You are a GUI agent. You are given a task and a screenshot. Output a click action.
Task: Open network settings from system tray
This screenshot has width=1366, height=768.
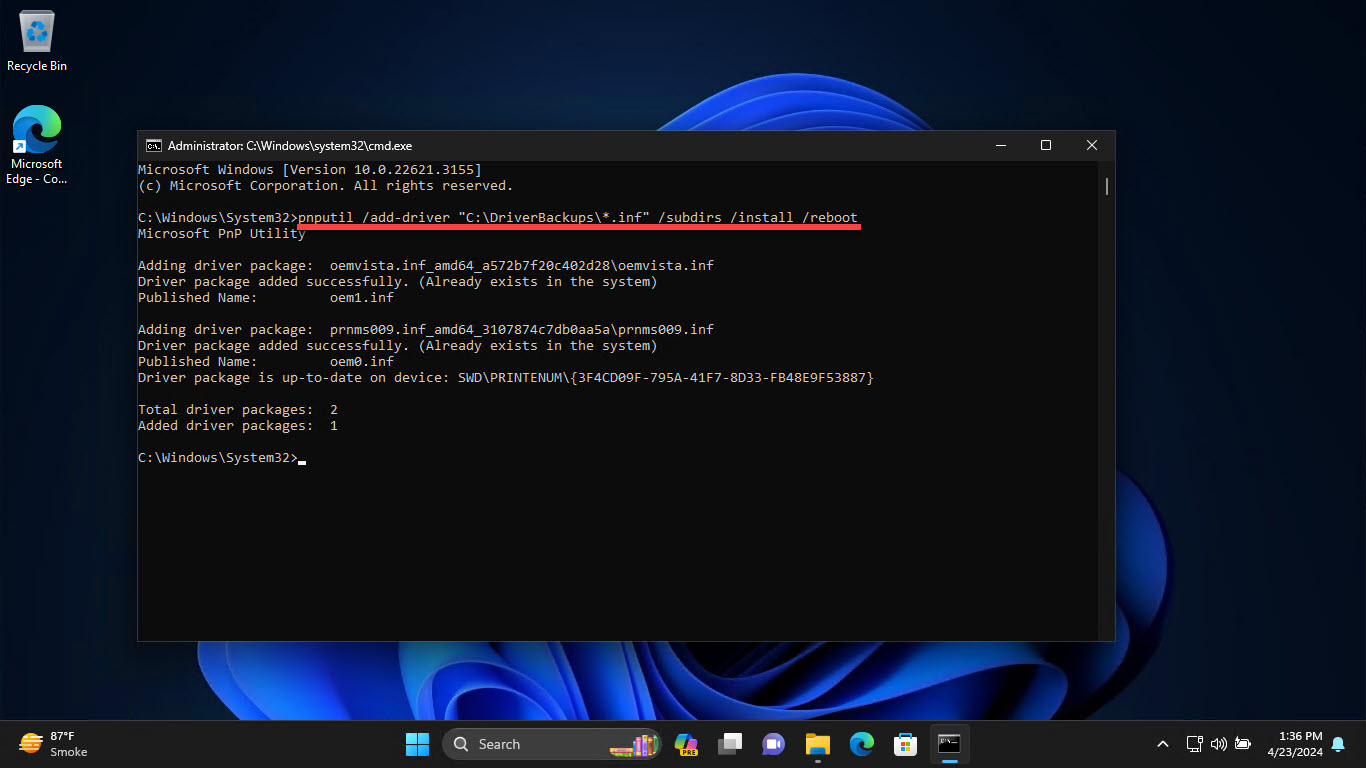pos(1194,744)
